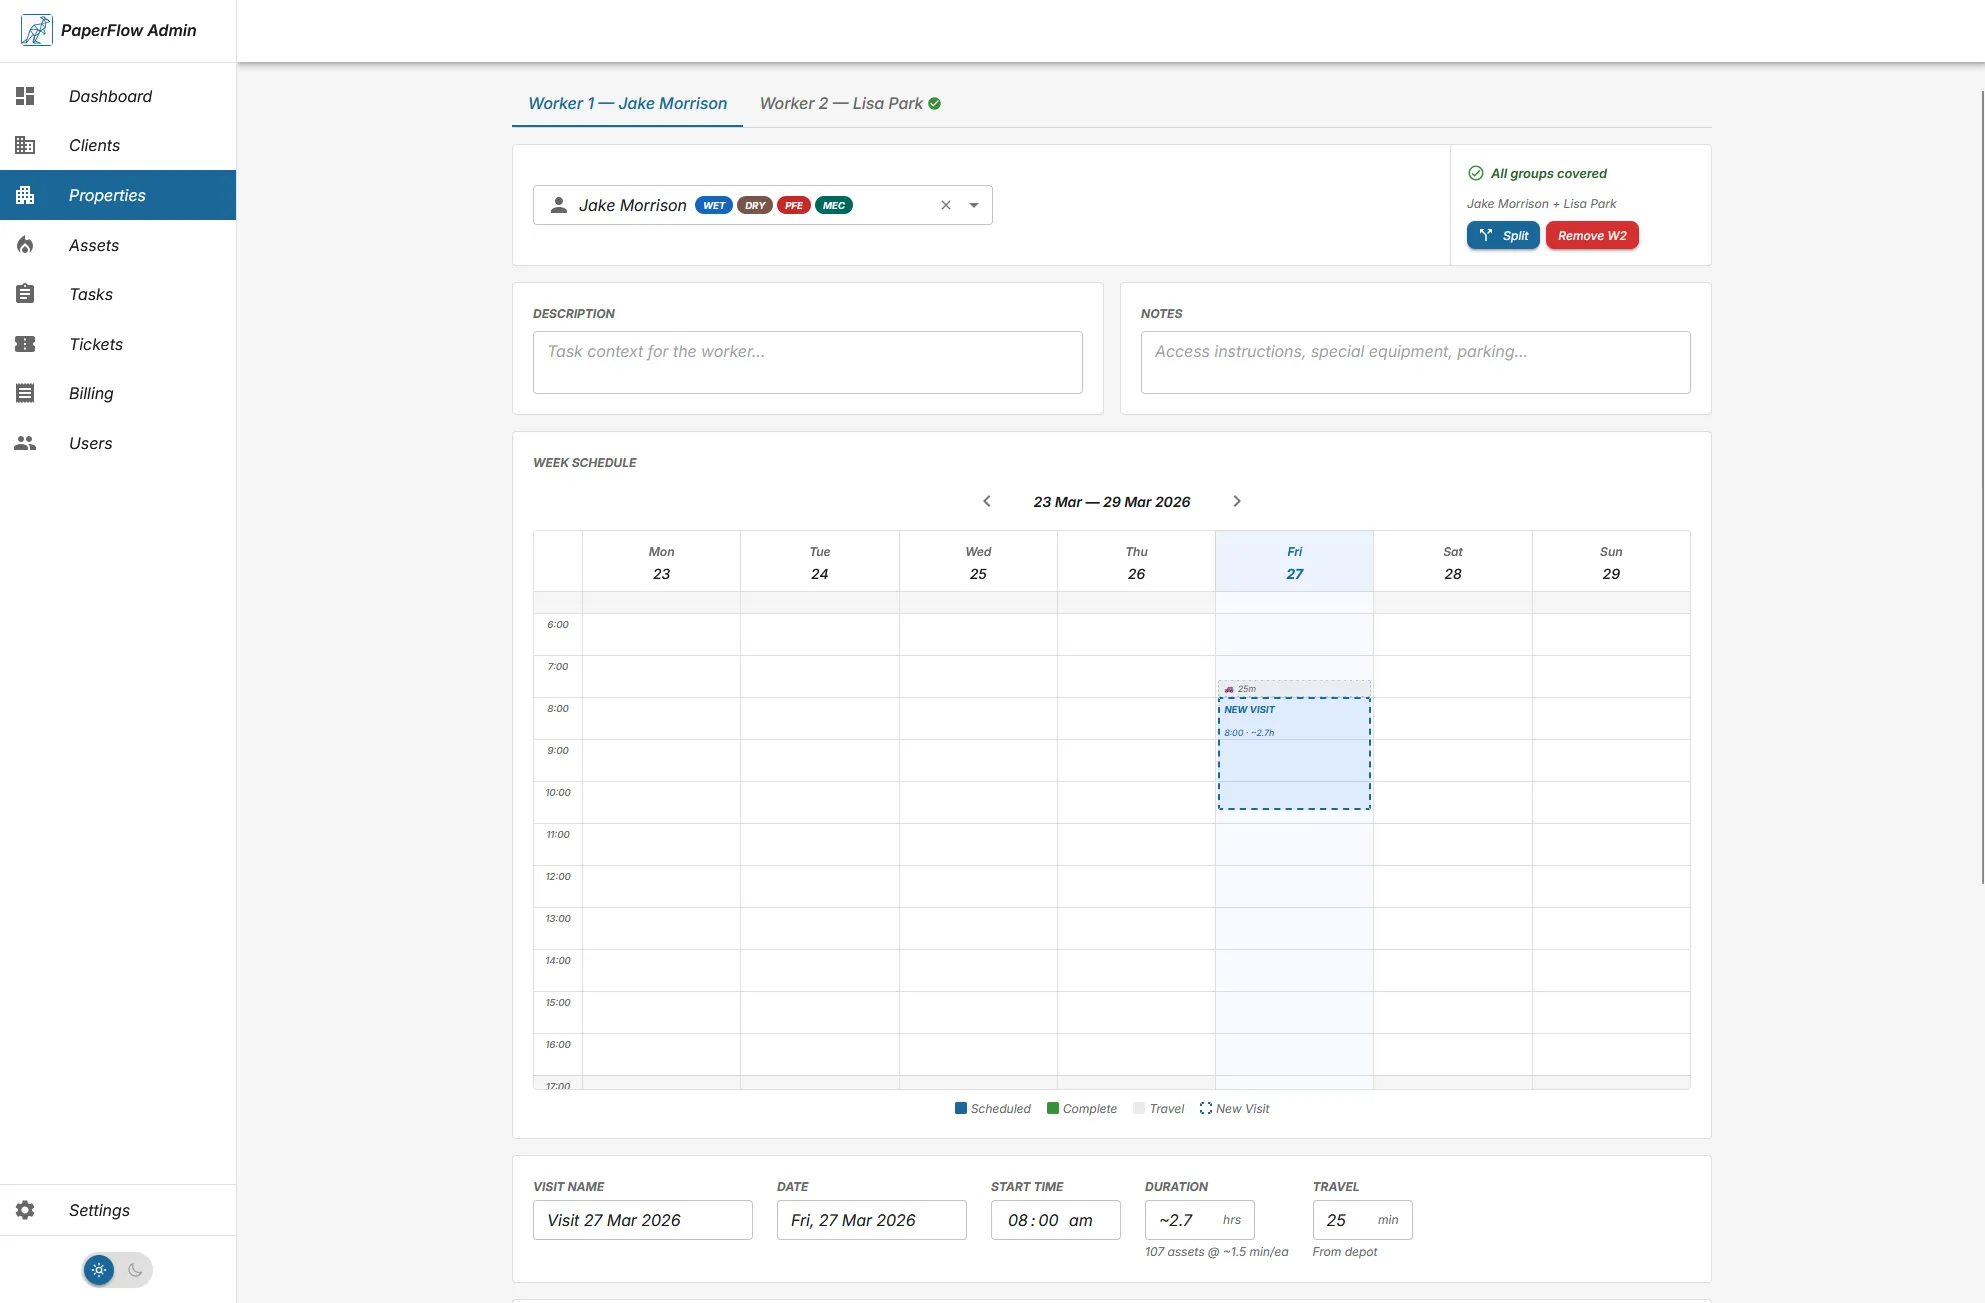
Task: Click the Tickets icon in sidebar
Action: (25, 344)
